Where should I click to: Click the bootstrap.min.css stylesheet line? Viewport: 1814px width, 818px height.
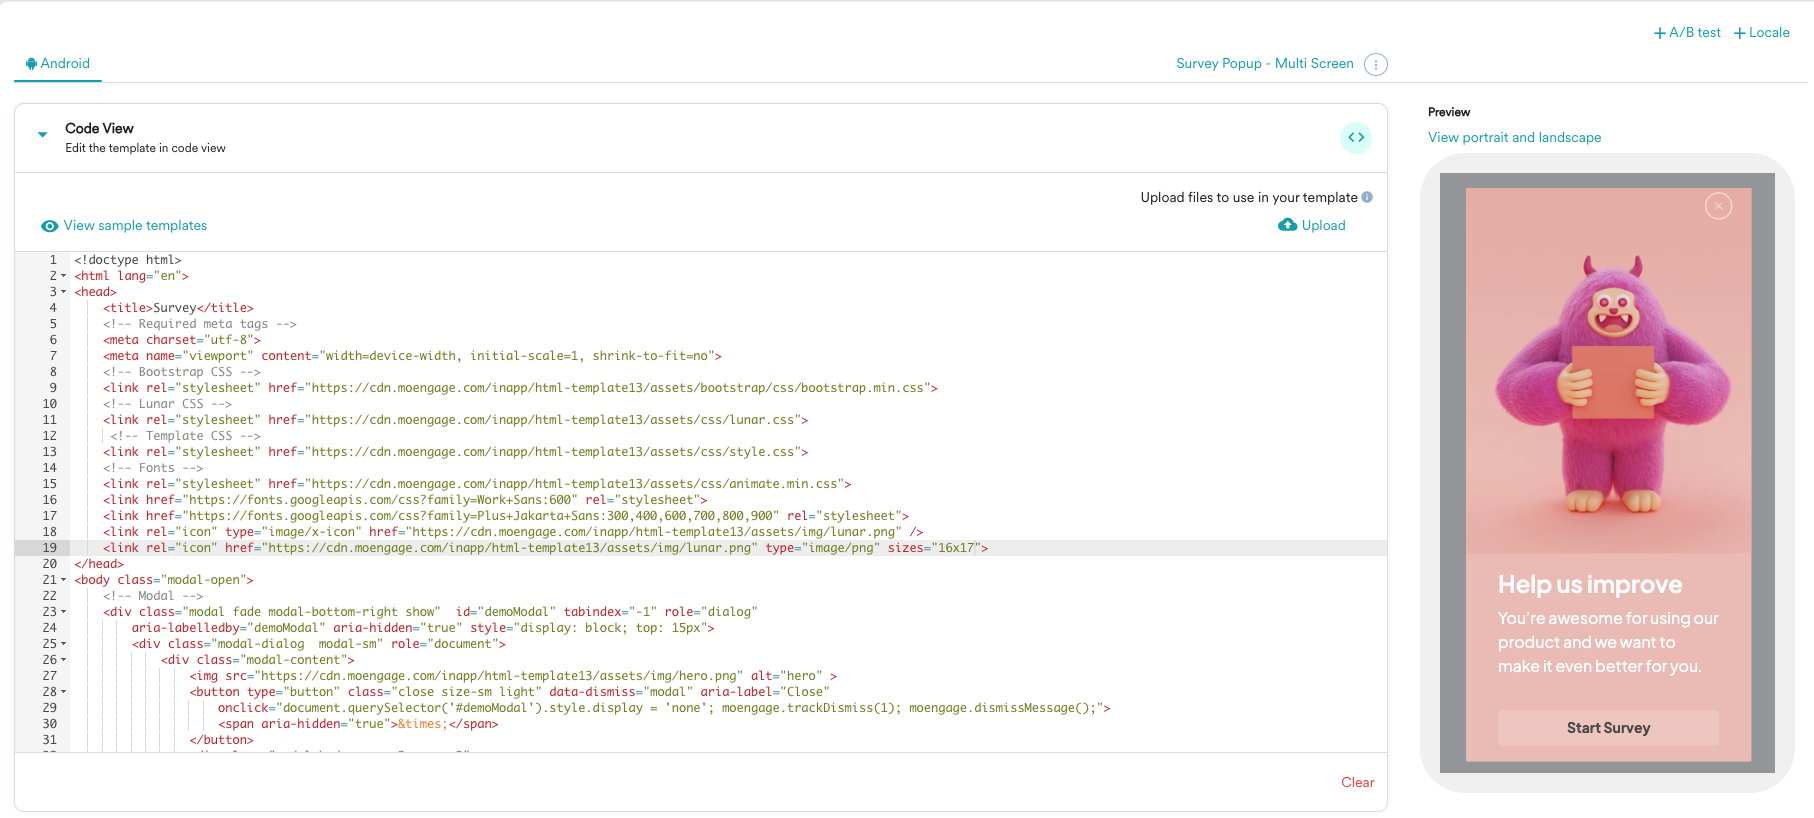(520, 388)
